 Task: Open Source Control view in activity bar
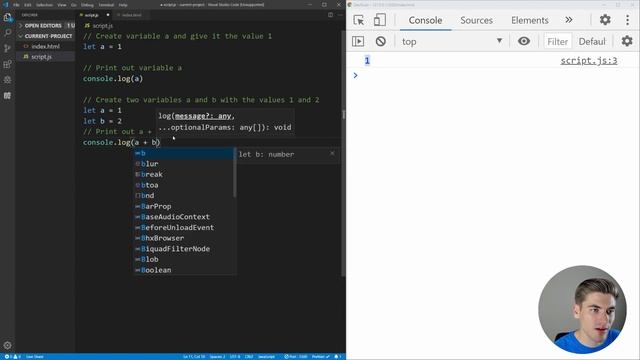[7, 48]
